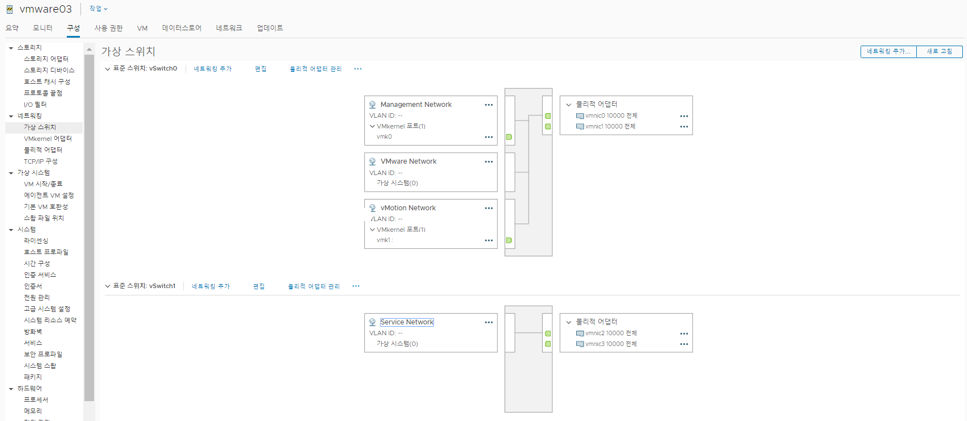Open 보안 프로파일 in the sidebar
967x421 pixels.
(x=43, y=354)
